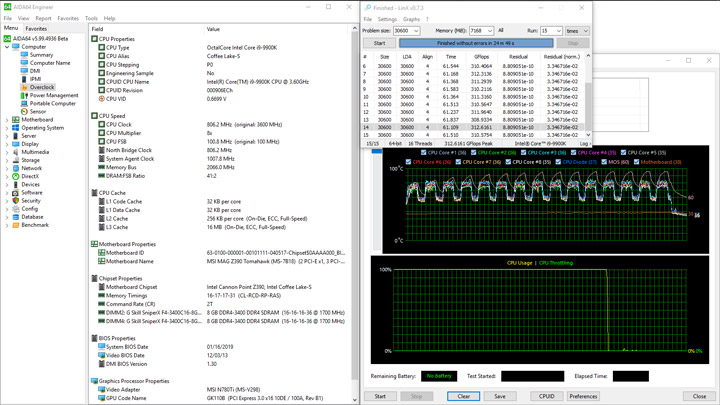This screenshot has width=720, height=405.
Task: Click the DirectX Xbox icon
Action: coord(16,176)
